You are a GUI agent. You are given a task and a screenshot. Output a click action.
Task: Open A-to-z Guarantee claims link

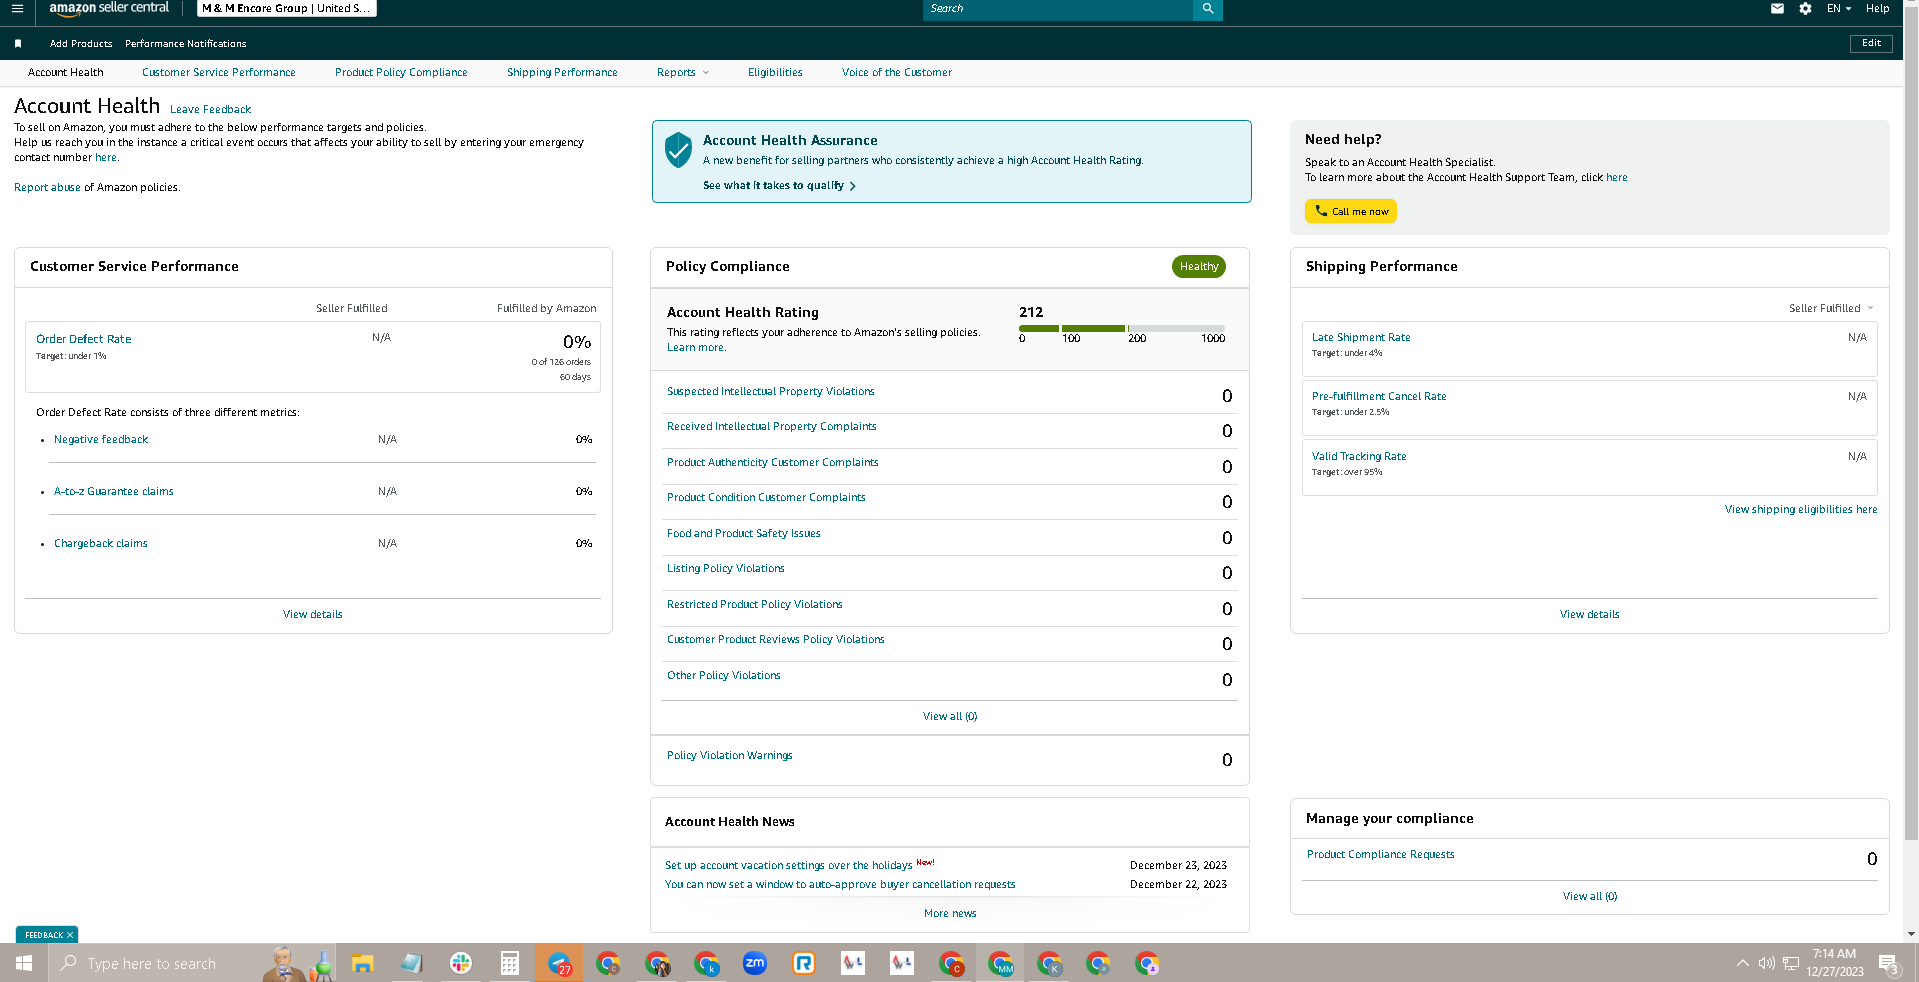[x=114, y=492]
